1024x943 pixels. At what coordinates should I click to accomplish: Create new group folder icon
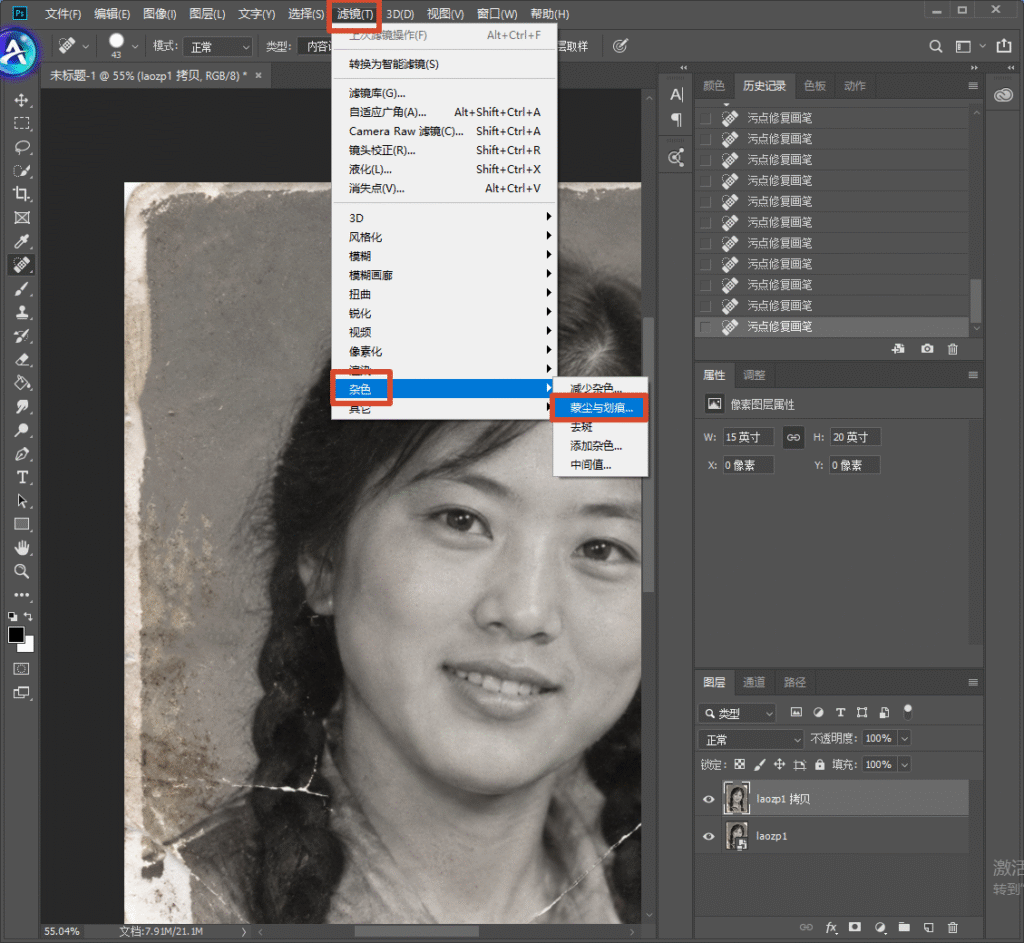(x=904, y=927)
